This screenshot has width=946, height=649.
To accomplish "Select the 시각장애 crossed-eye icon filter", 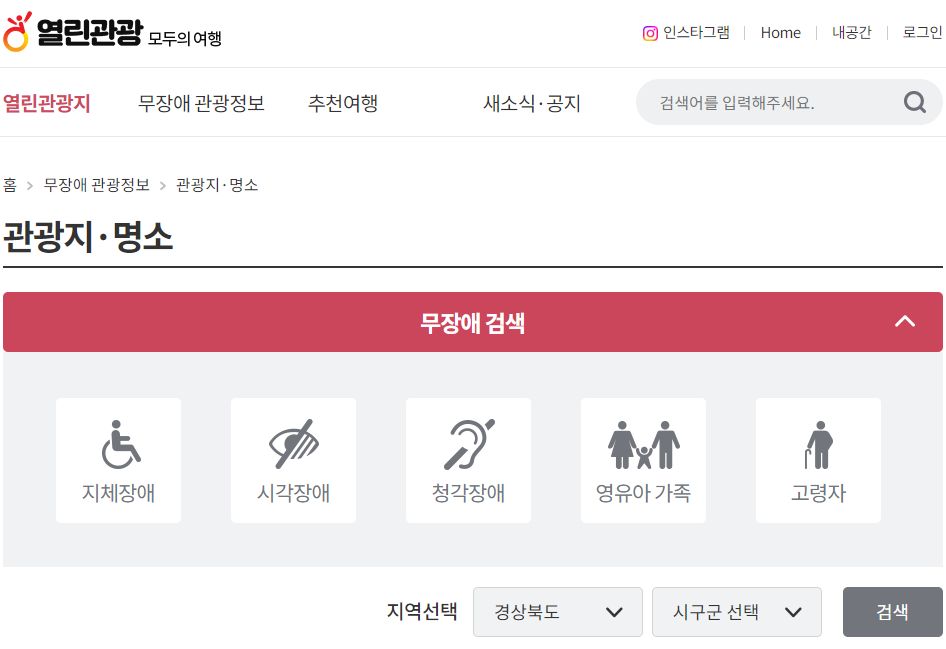I will click(x=293, y=460).
